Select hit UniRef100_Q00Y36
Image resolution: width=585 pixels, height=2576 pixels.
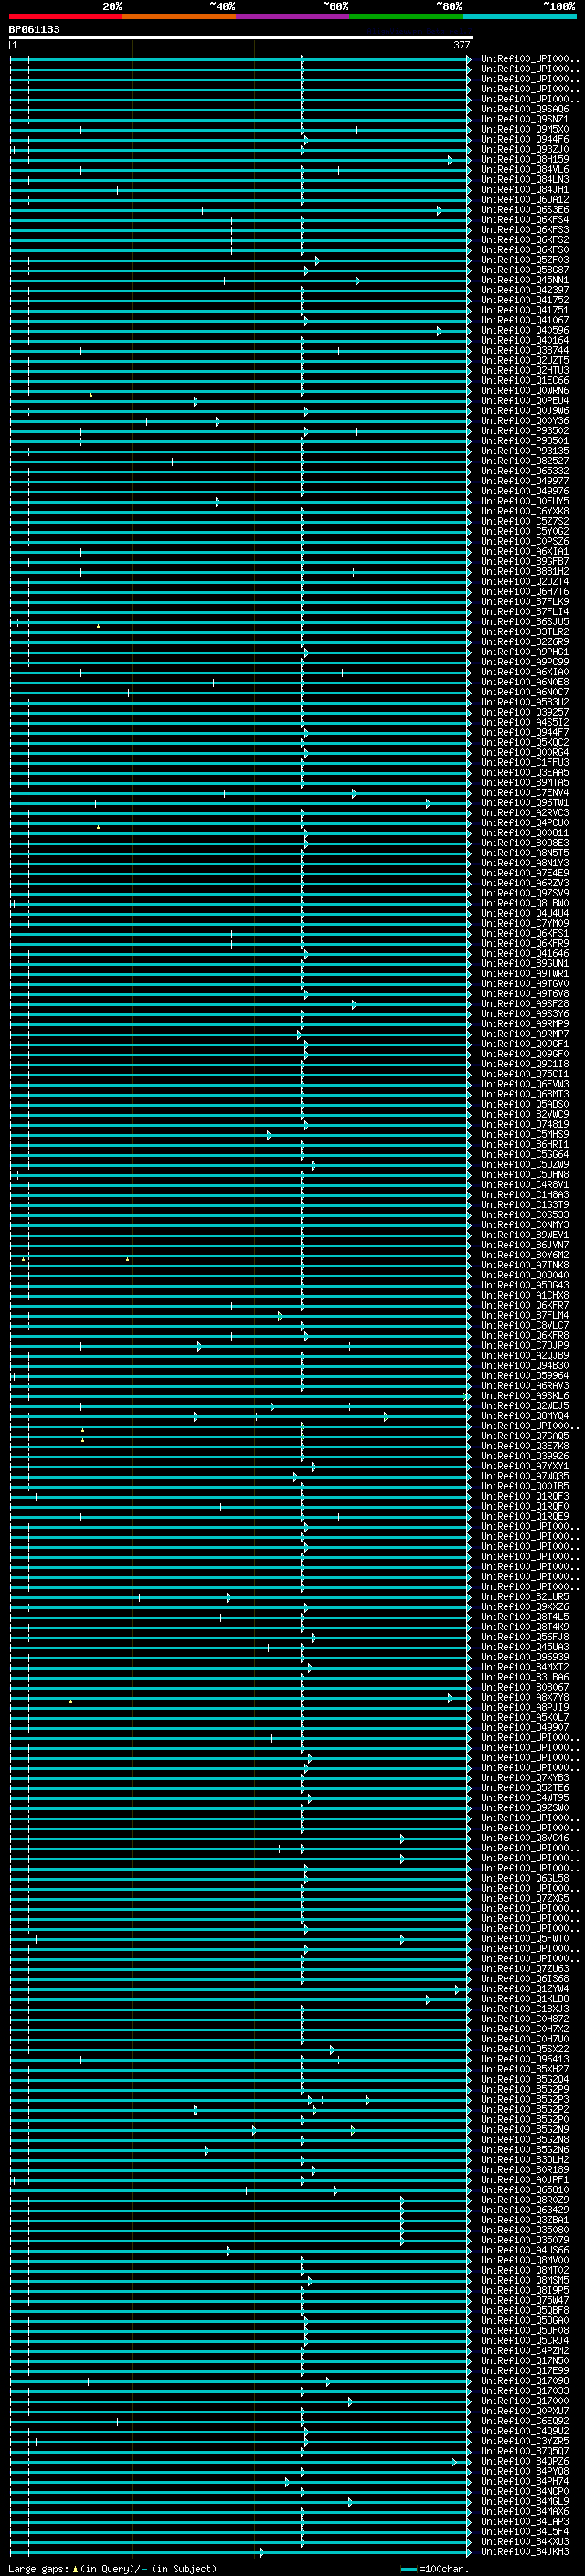click(x=524, y=420)
